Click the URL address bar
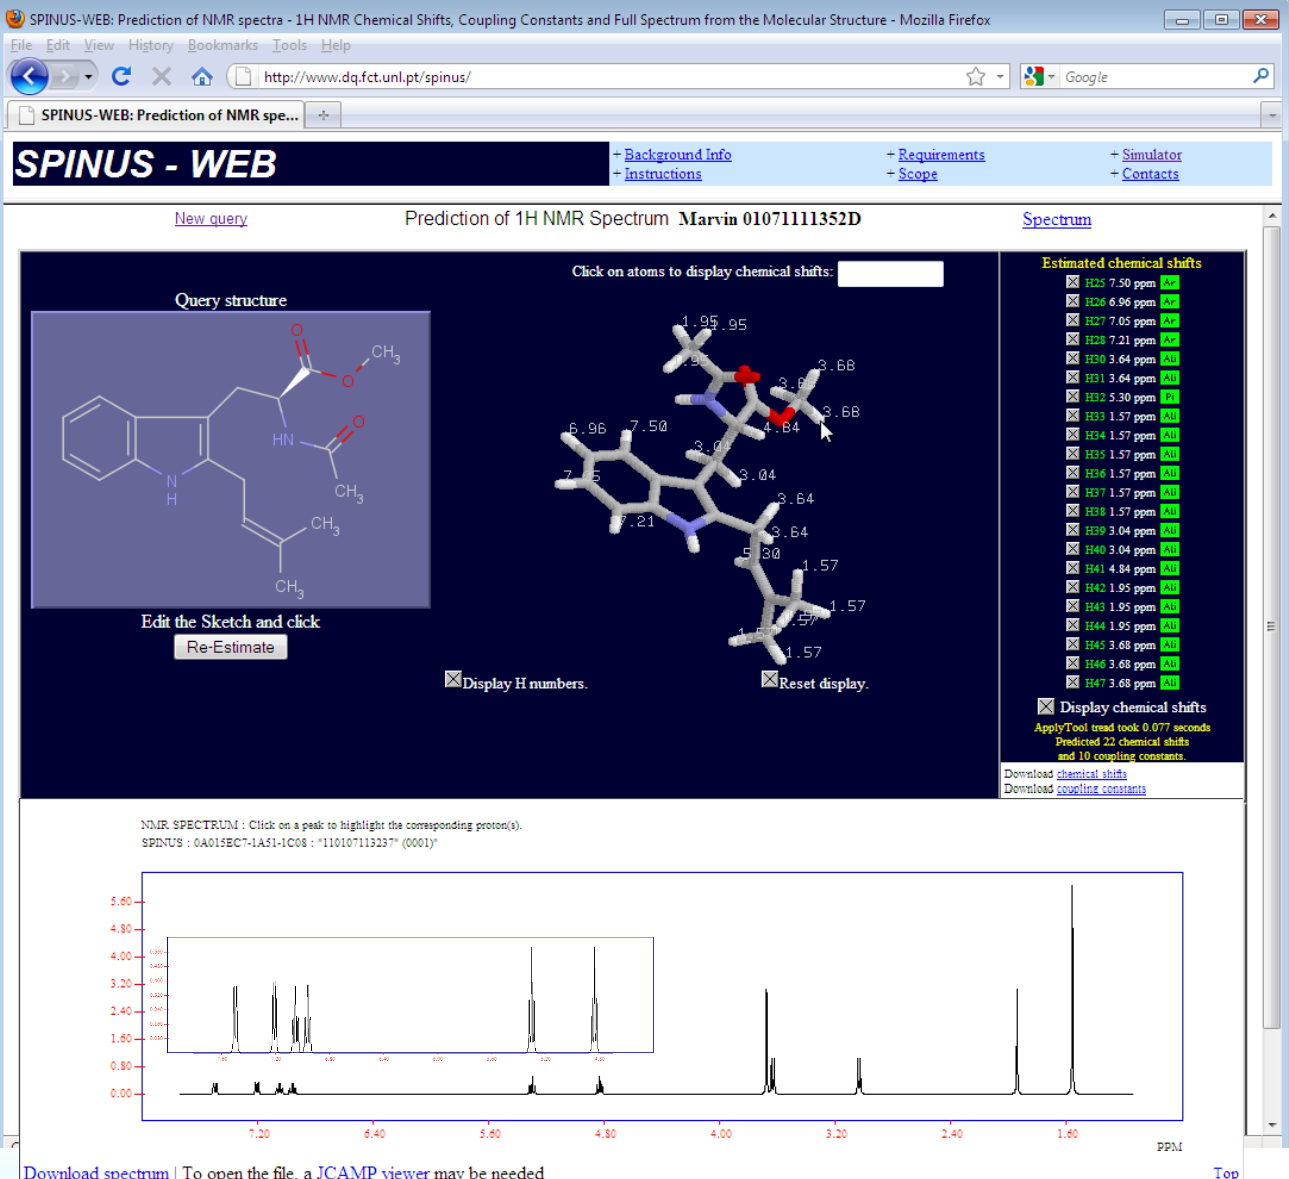 pyautogui.click(x=610, y=77)
